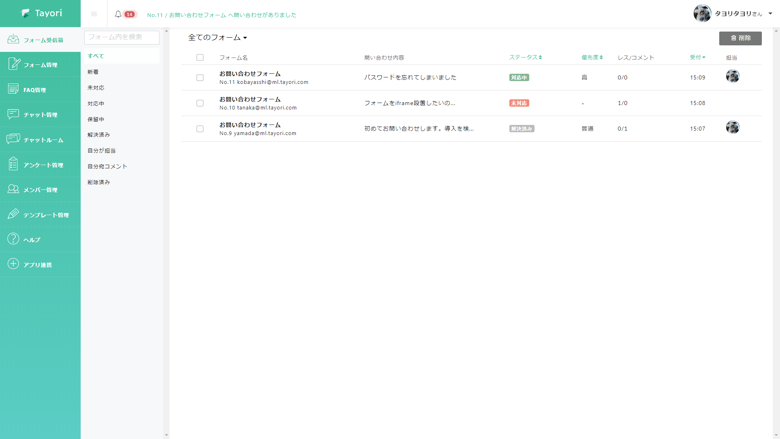Check the No.10 tanaka inquiry checkbox
The width and height of the screenshot is (780, 439).
coord(200,103)
